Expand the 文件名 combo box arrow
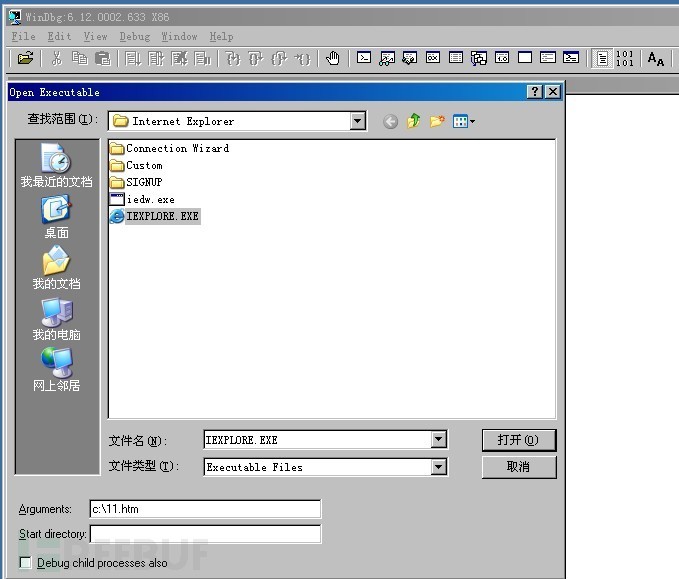Screen dimensions: 679x579 click(x=439, y=440)
